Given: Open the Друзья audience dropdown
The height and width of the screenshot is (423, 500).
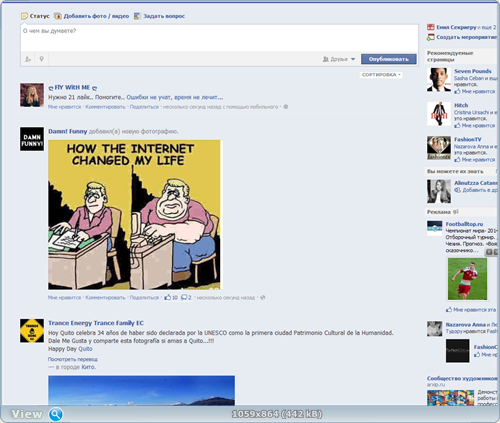Looking at the screenshot, I should (x=339, y=59).
